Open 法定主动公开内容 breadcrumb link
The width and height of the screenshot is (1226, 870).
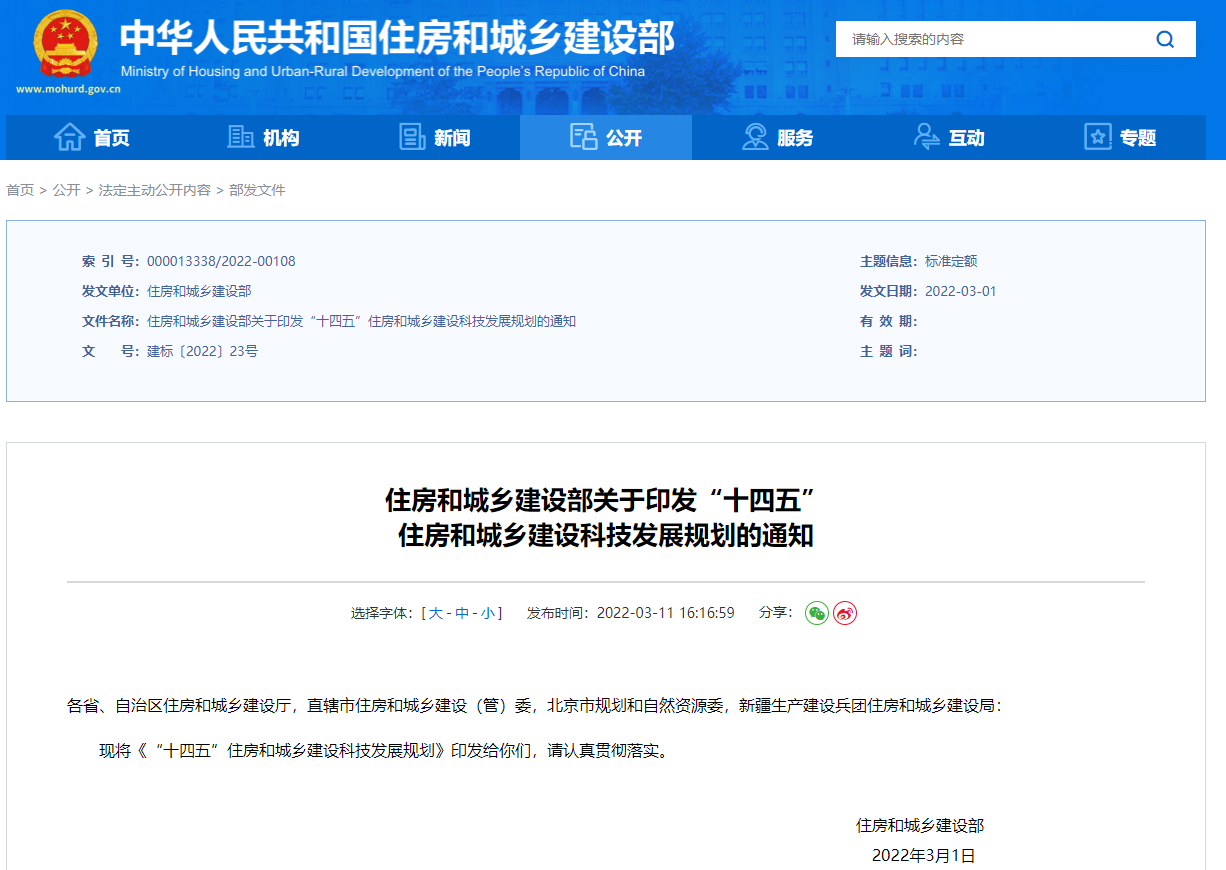pos(154,190)
